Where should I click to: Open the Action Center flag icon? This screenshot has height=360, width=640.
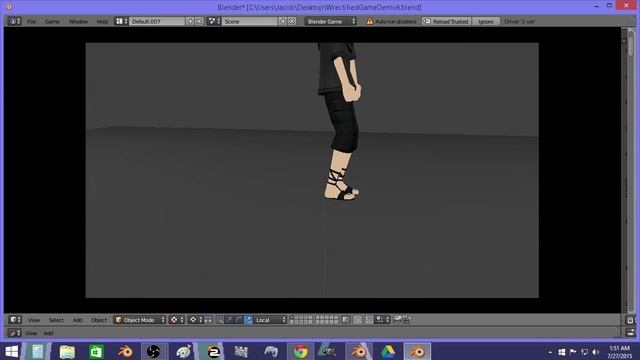point(573,352)
